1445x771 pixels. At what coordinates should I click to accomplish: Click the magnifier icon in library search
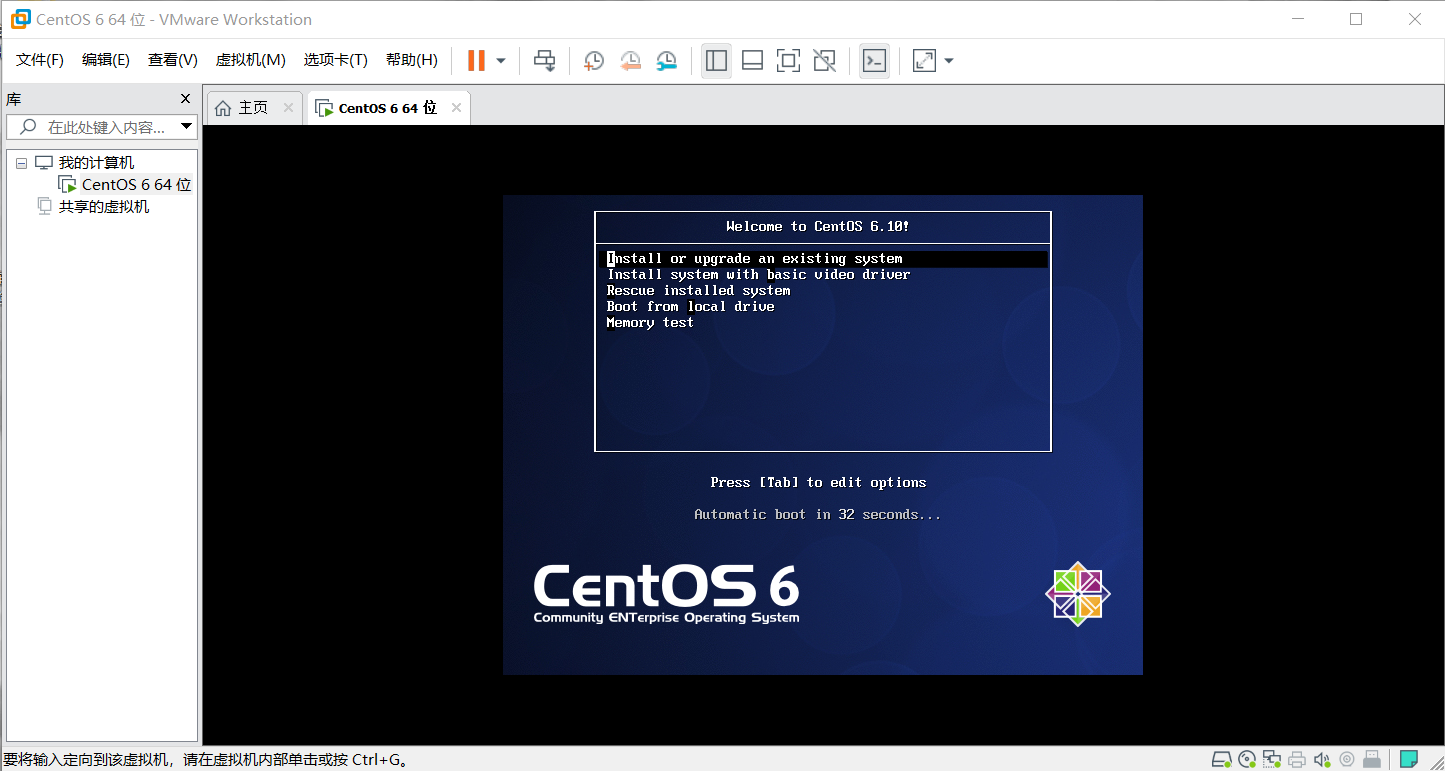point(28,127)
